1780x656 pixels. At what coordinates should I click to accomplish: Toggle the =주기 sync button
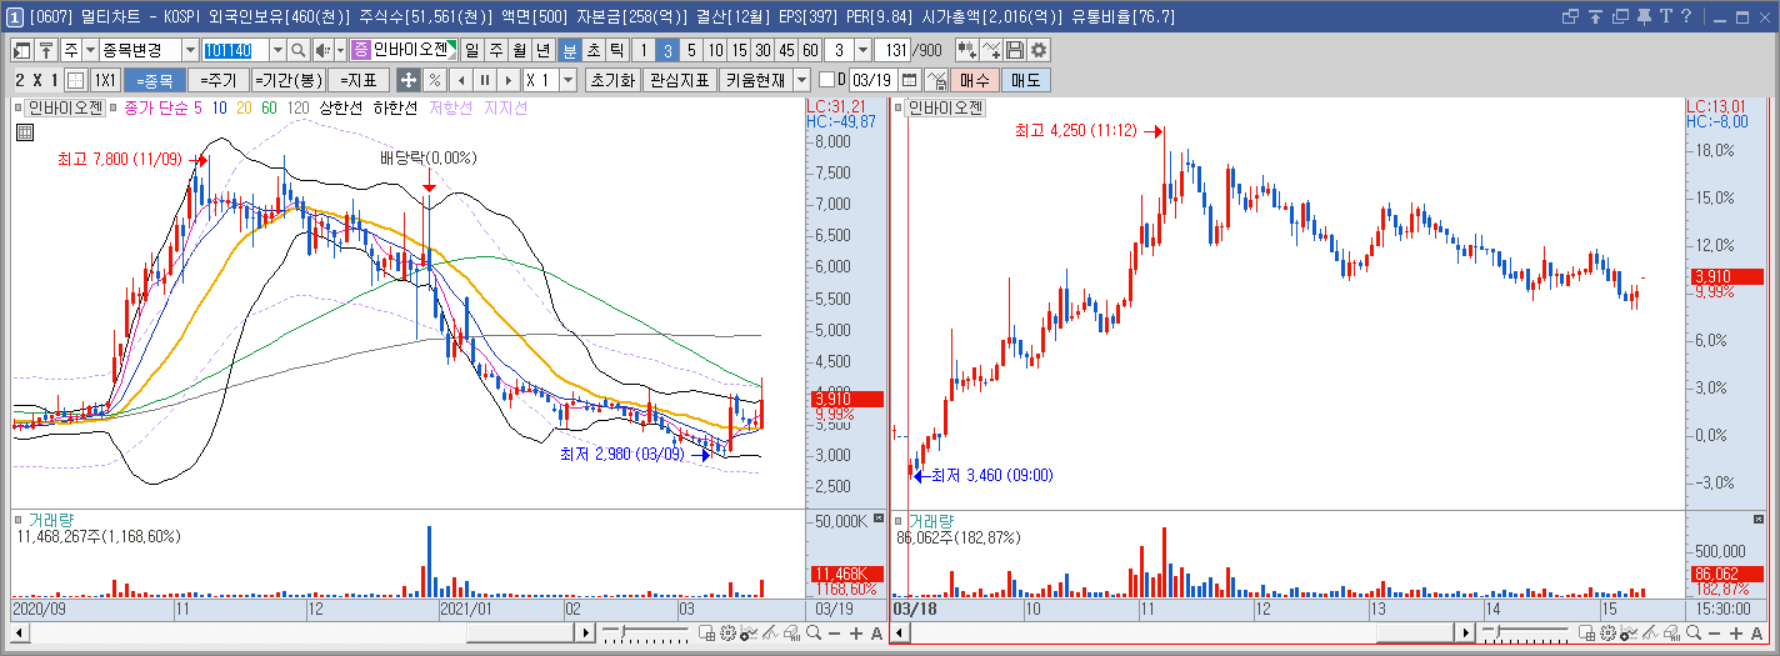pyautogui.click(x=218, y=80)
